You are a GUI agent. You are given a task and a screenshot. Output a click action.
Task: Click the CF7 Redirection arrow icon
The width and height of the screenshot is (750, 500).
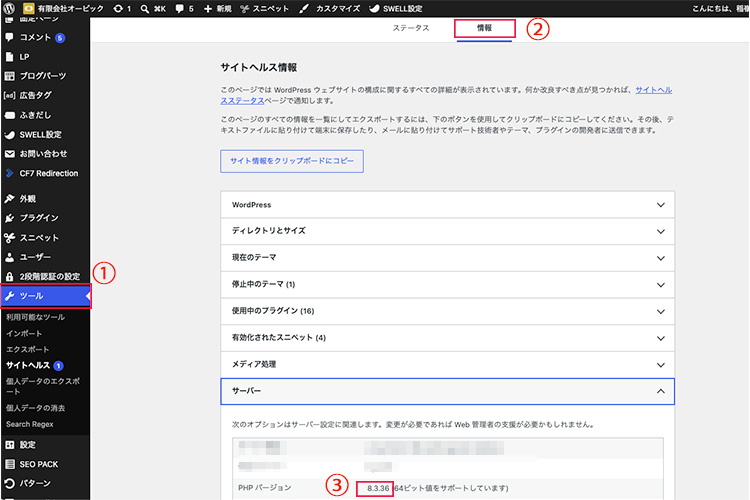click(9, 173)
